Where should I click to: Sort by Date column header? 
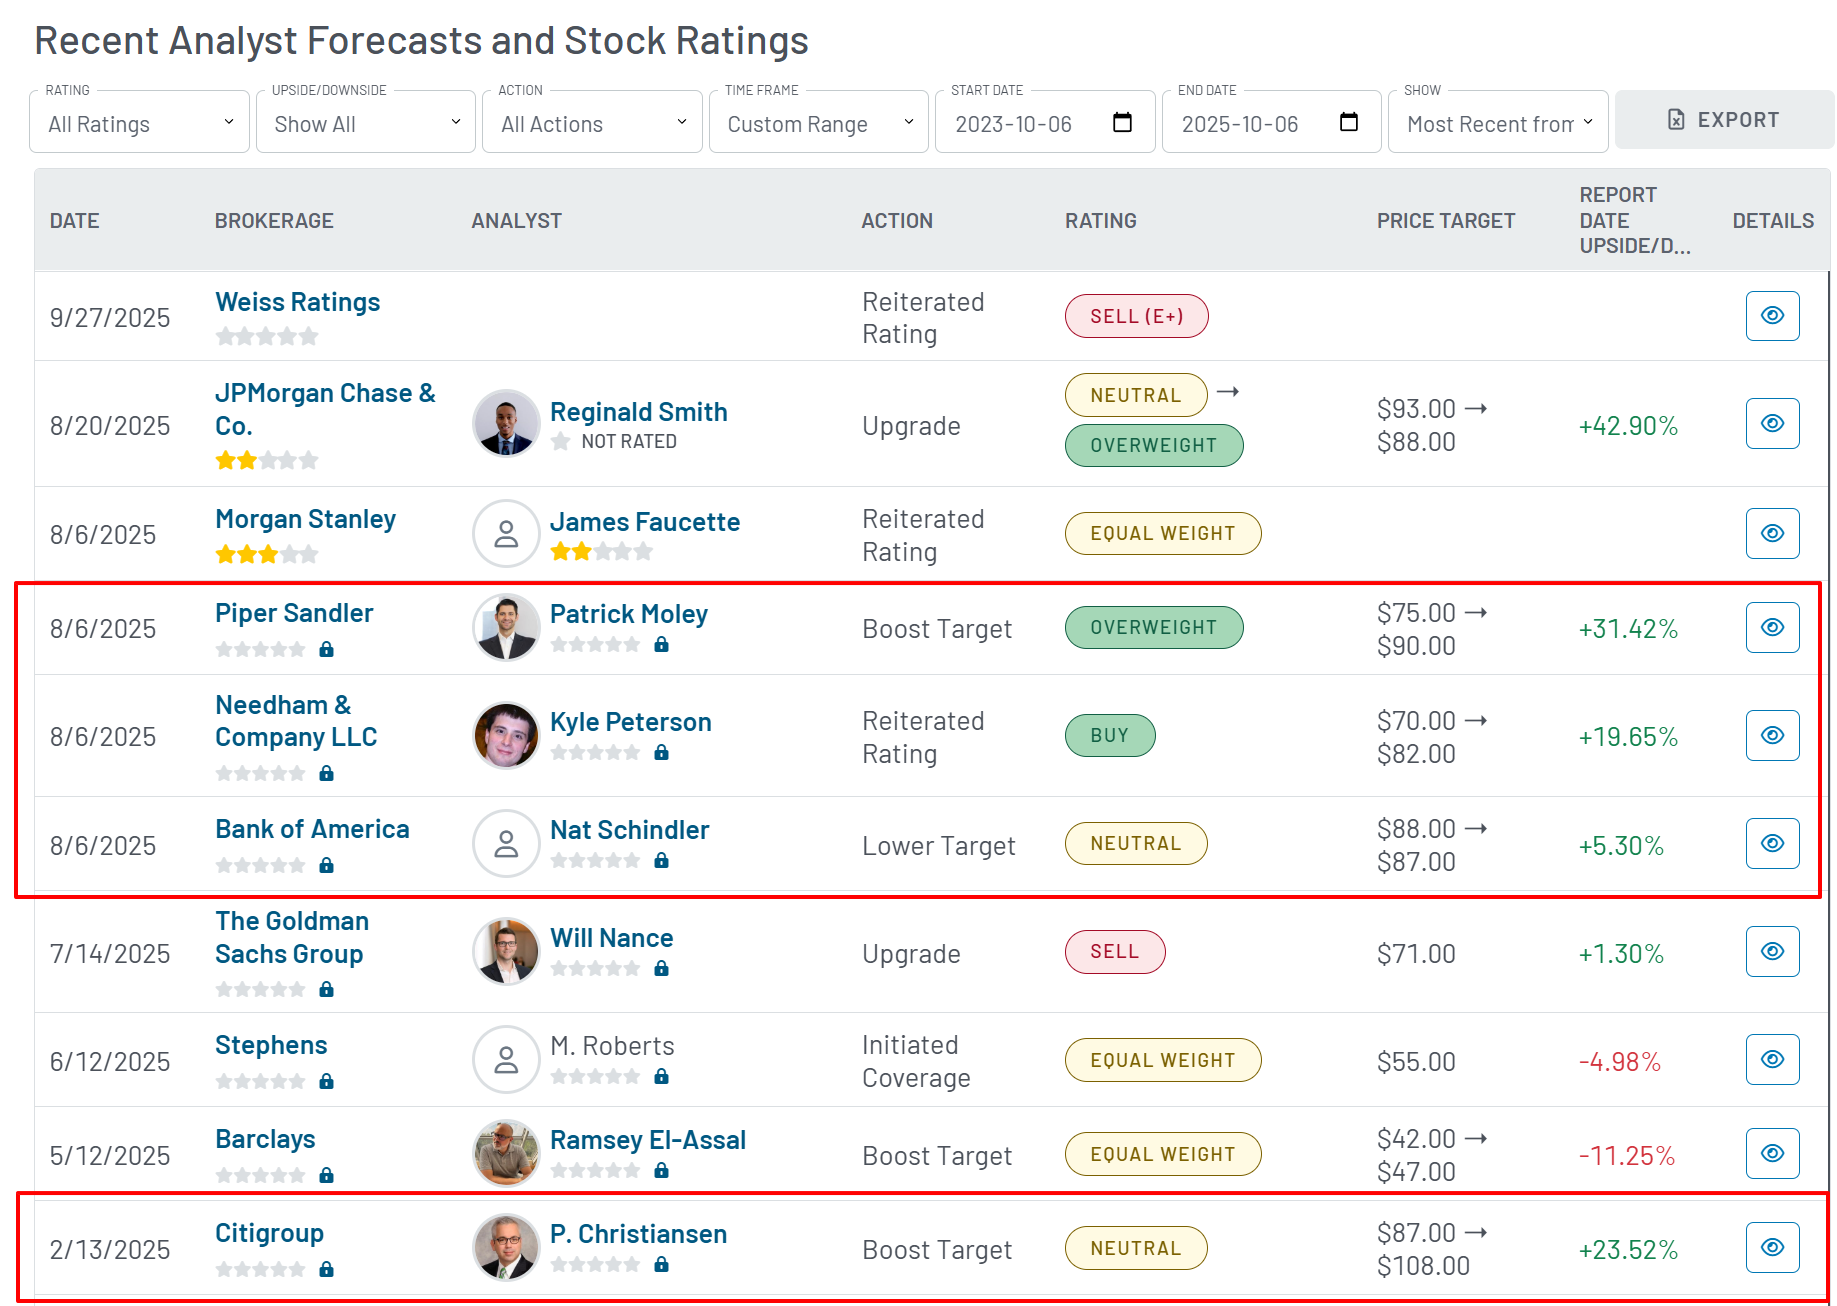[75, 221]
